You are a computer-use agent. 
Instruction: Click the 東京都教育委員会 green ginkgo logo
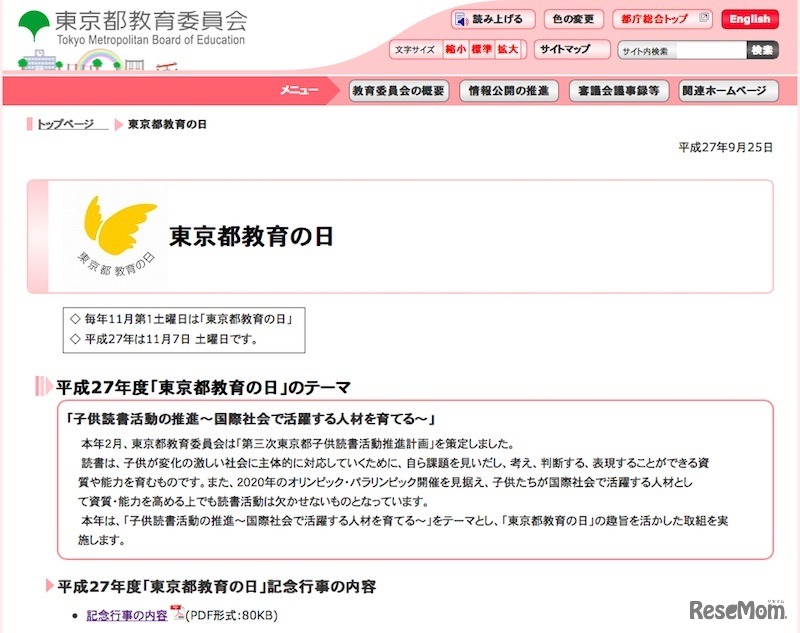pyautogui.click(x=34, y=26)
